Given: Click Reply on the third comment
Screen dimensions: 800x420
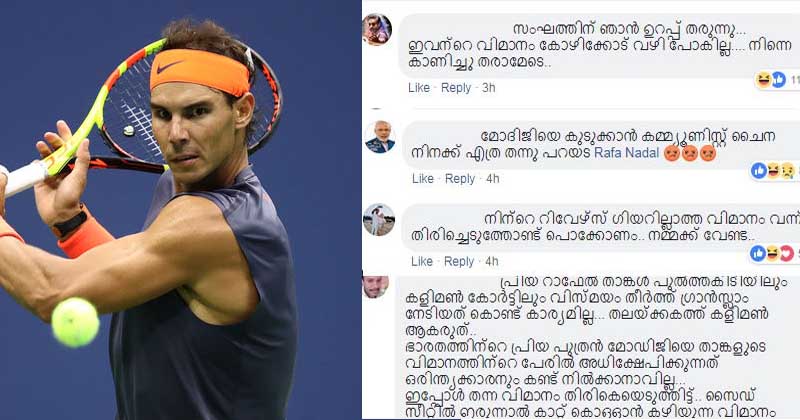Looking at the screenshot, I should click(459, 261).
